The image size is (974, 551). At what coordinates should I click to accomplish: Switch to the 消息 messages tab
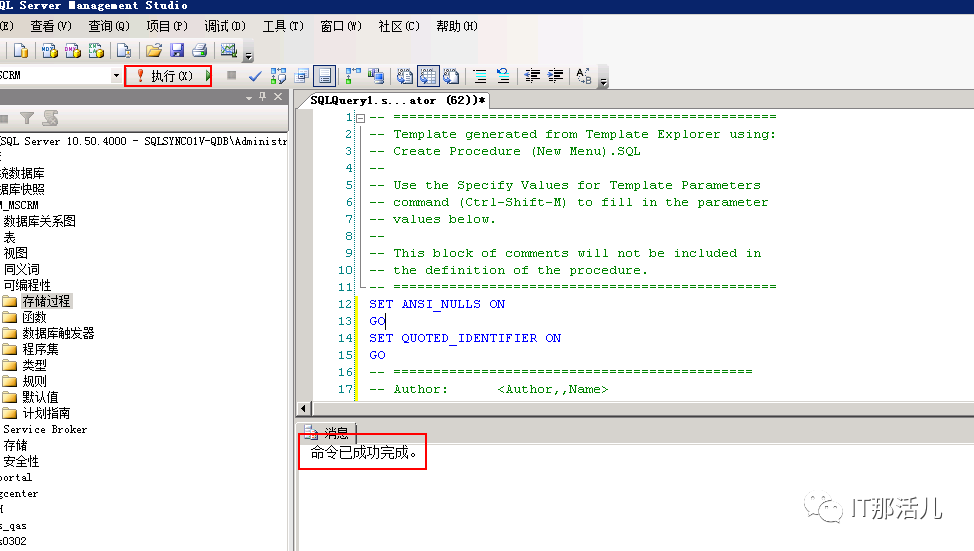[x=327, y=432]
